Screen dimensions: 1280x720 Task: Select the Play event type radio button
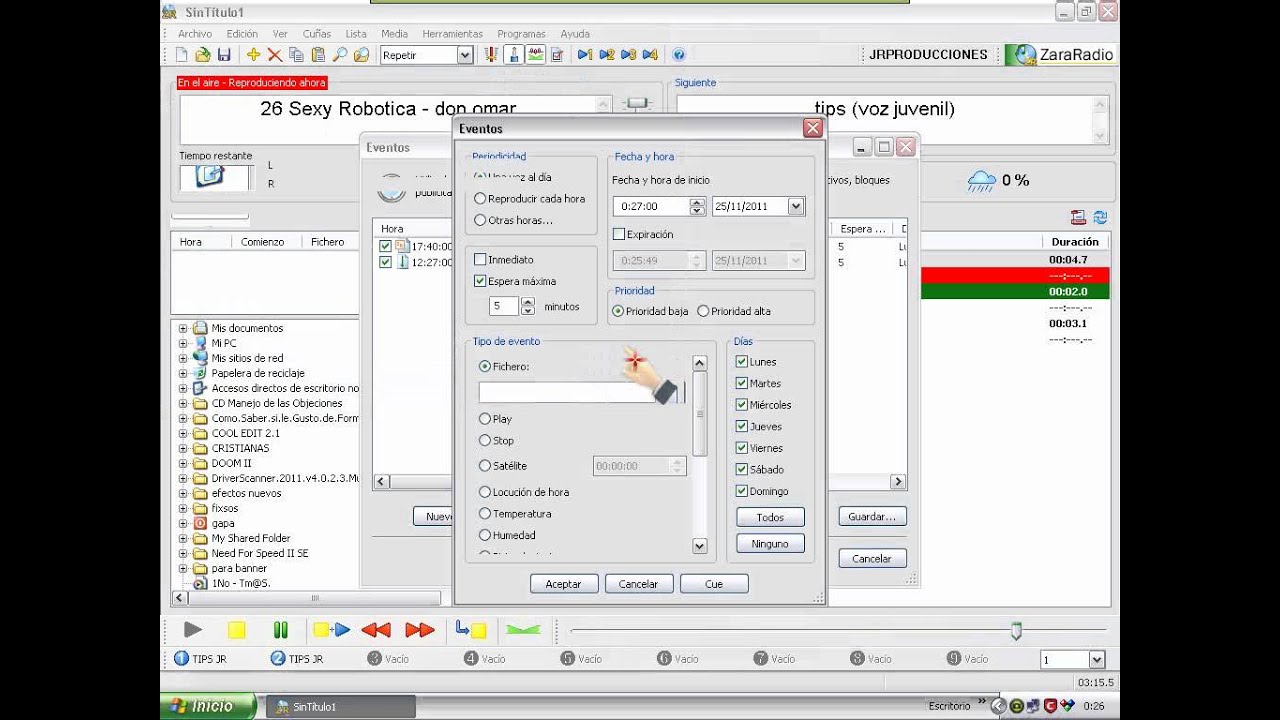(485, 419)
